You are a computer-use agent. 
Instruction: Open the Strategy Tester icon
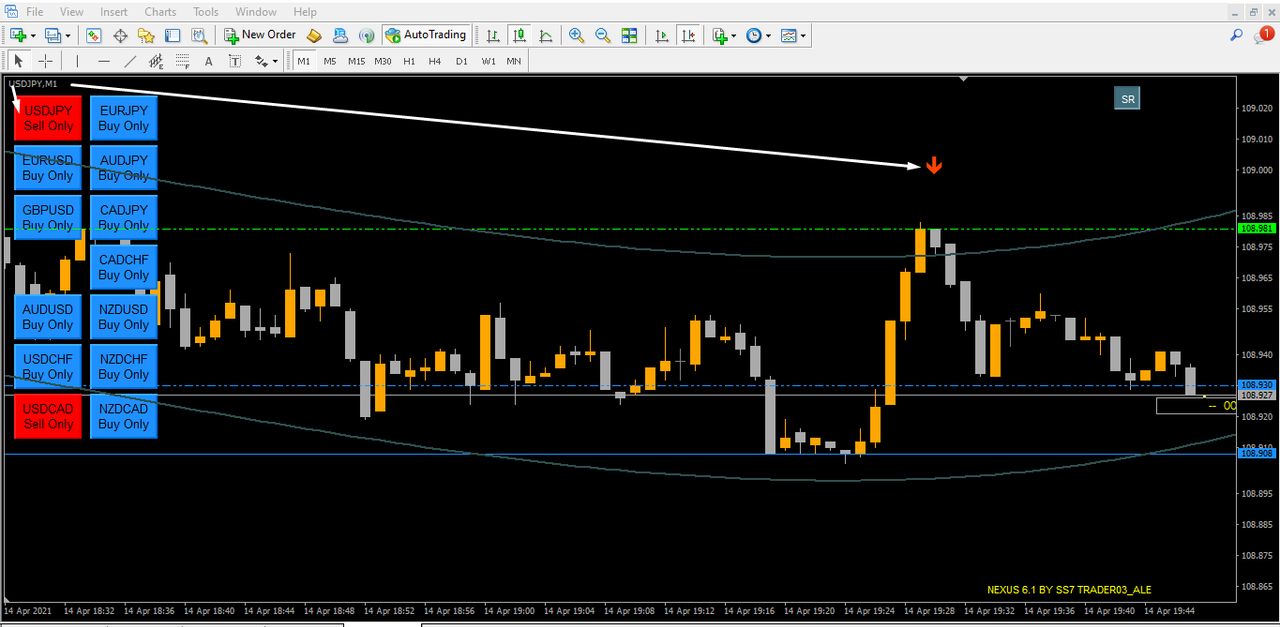[x=199, y=35]
